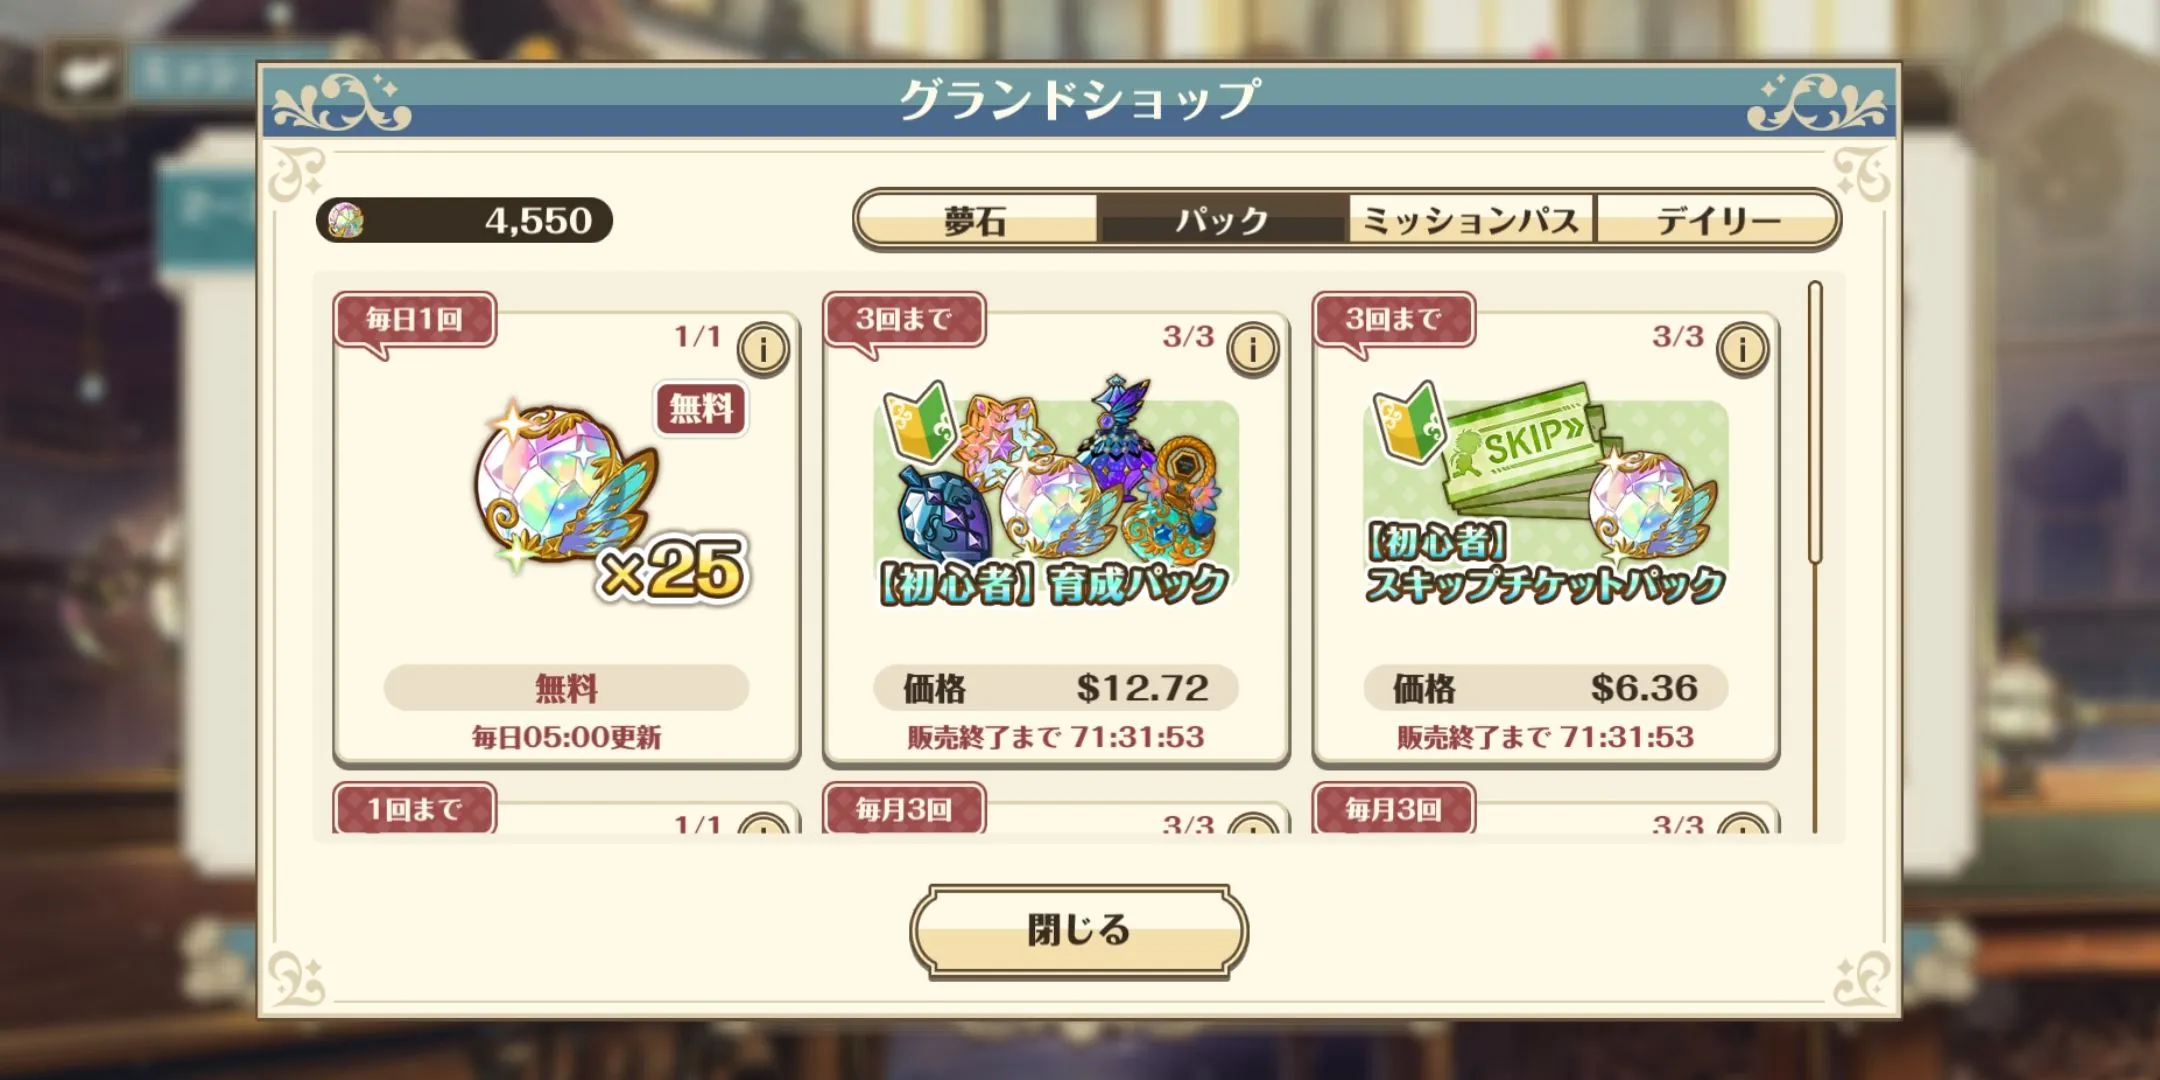2160x1080 pixels.
Task: Open info for the free daily gems
Action: click(763, 349)
